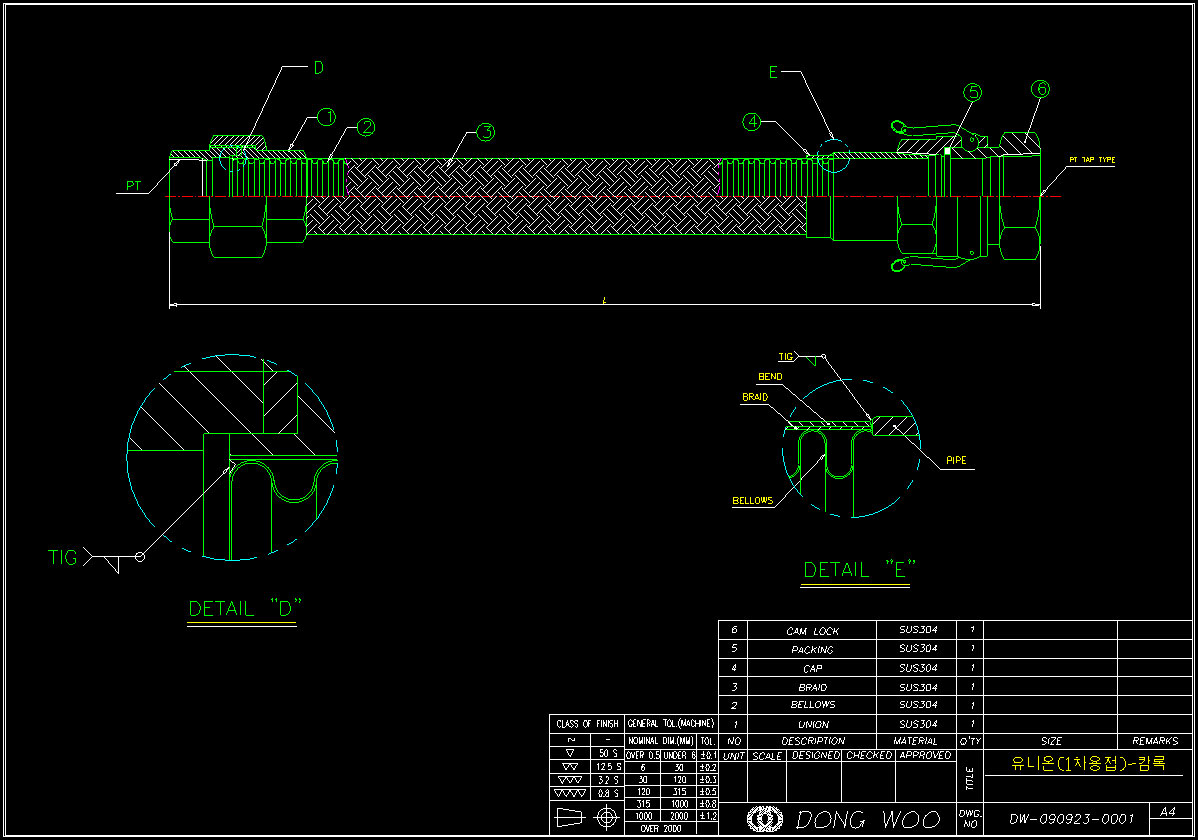Screen dimensions: 1198x840
Task: Select the projection symbol with crosshair circle
Action: click(605, 818)
